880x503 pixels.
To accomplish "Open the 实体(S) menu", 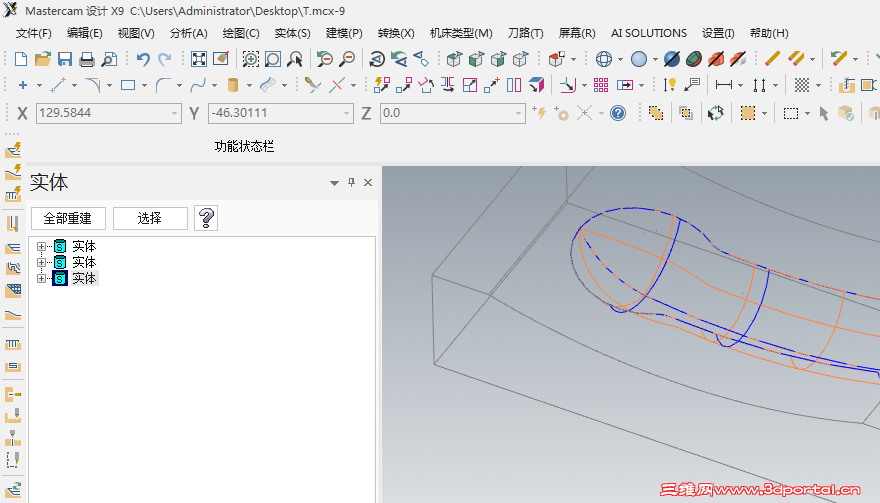I will tap(292, 33).
